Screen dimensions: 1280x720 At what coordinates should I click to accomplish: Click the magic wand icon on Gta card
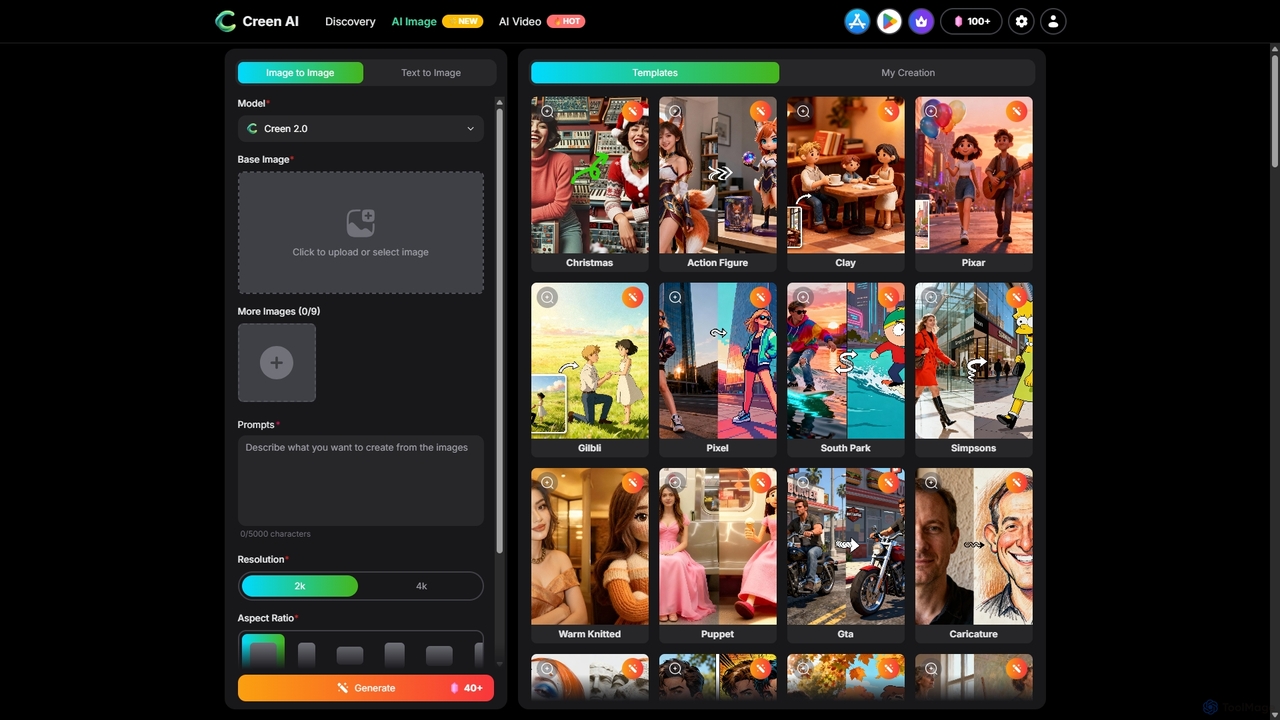pos(888,483)
